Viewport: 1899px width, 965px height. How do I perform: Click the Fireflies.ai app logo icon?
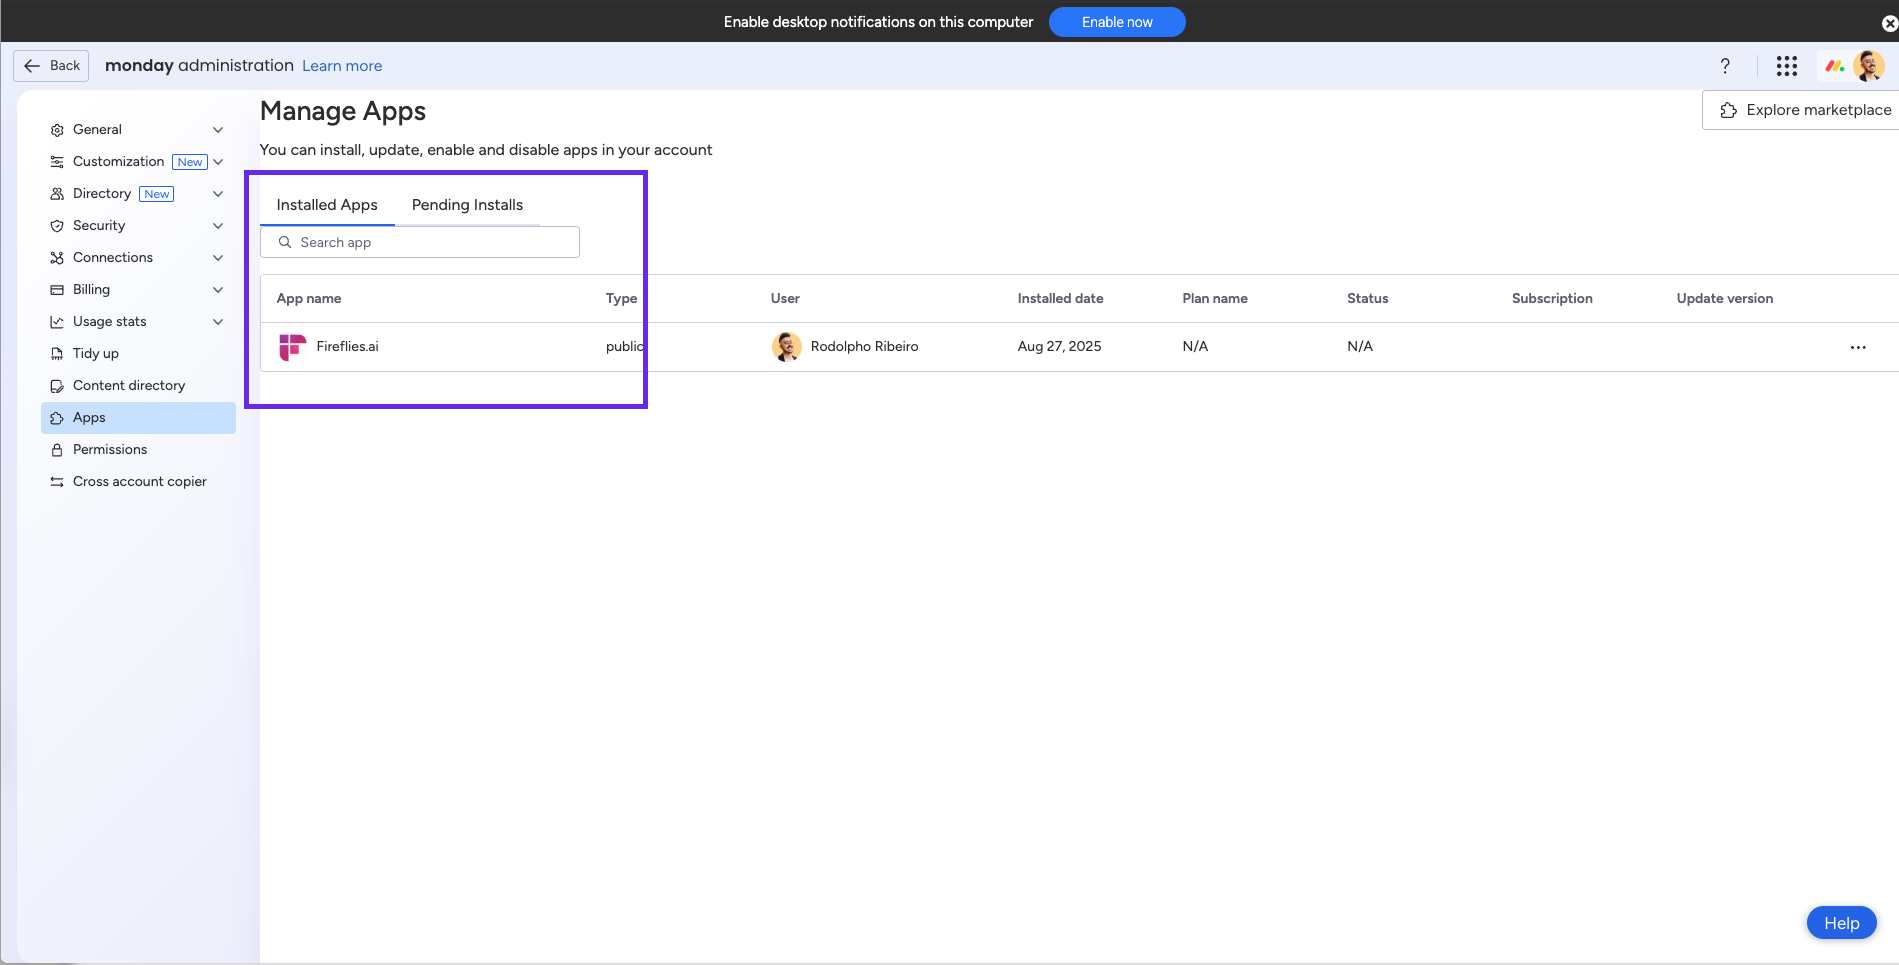(292, 347)
